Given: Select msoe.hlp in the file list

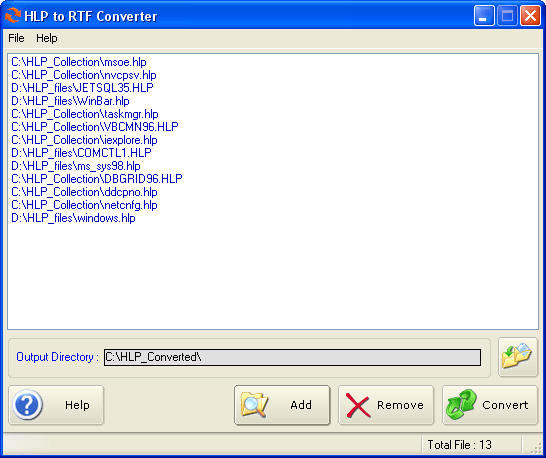Looking at the screenshot, I should tap(79, 62).
